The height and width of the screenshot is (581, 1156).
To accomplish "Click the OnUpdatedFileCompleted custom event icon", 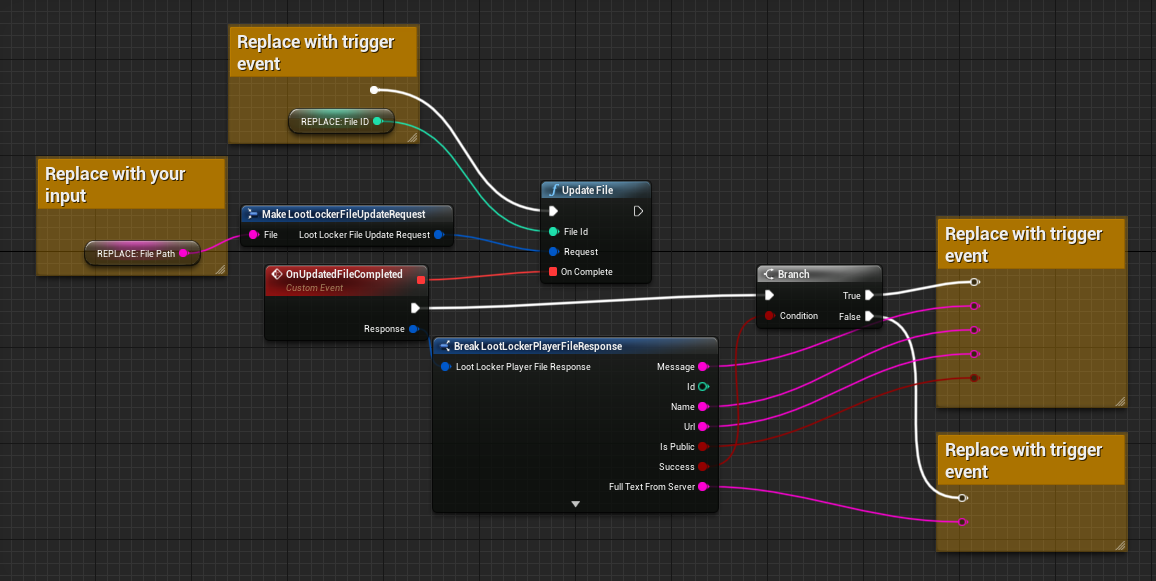I will (277, 274).
